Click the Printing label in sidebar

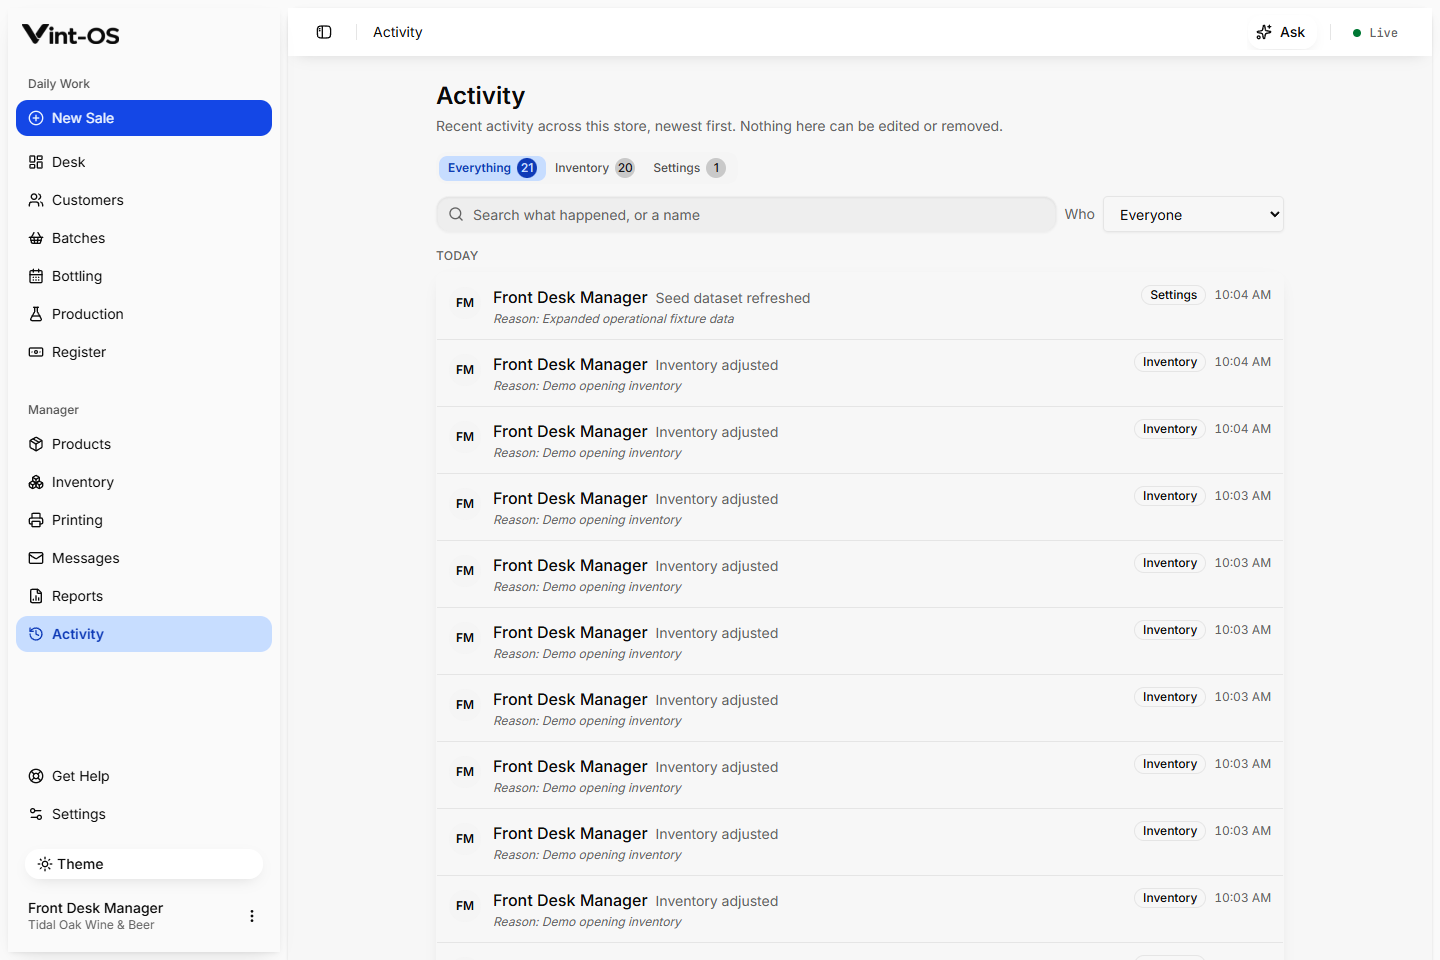coord(77,520)
